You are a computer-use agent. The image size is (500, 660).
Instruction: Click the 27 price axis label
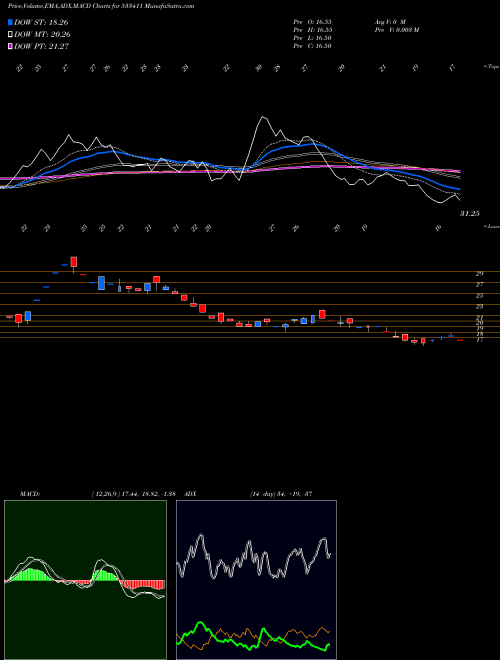point(479,285)
